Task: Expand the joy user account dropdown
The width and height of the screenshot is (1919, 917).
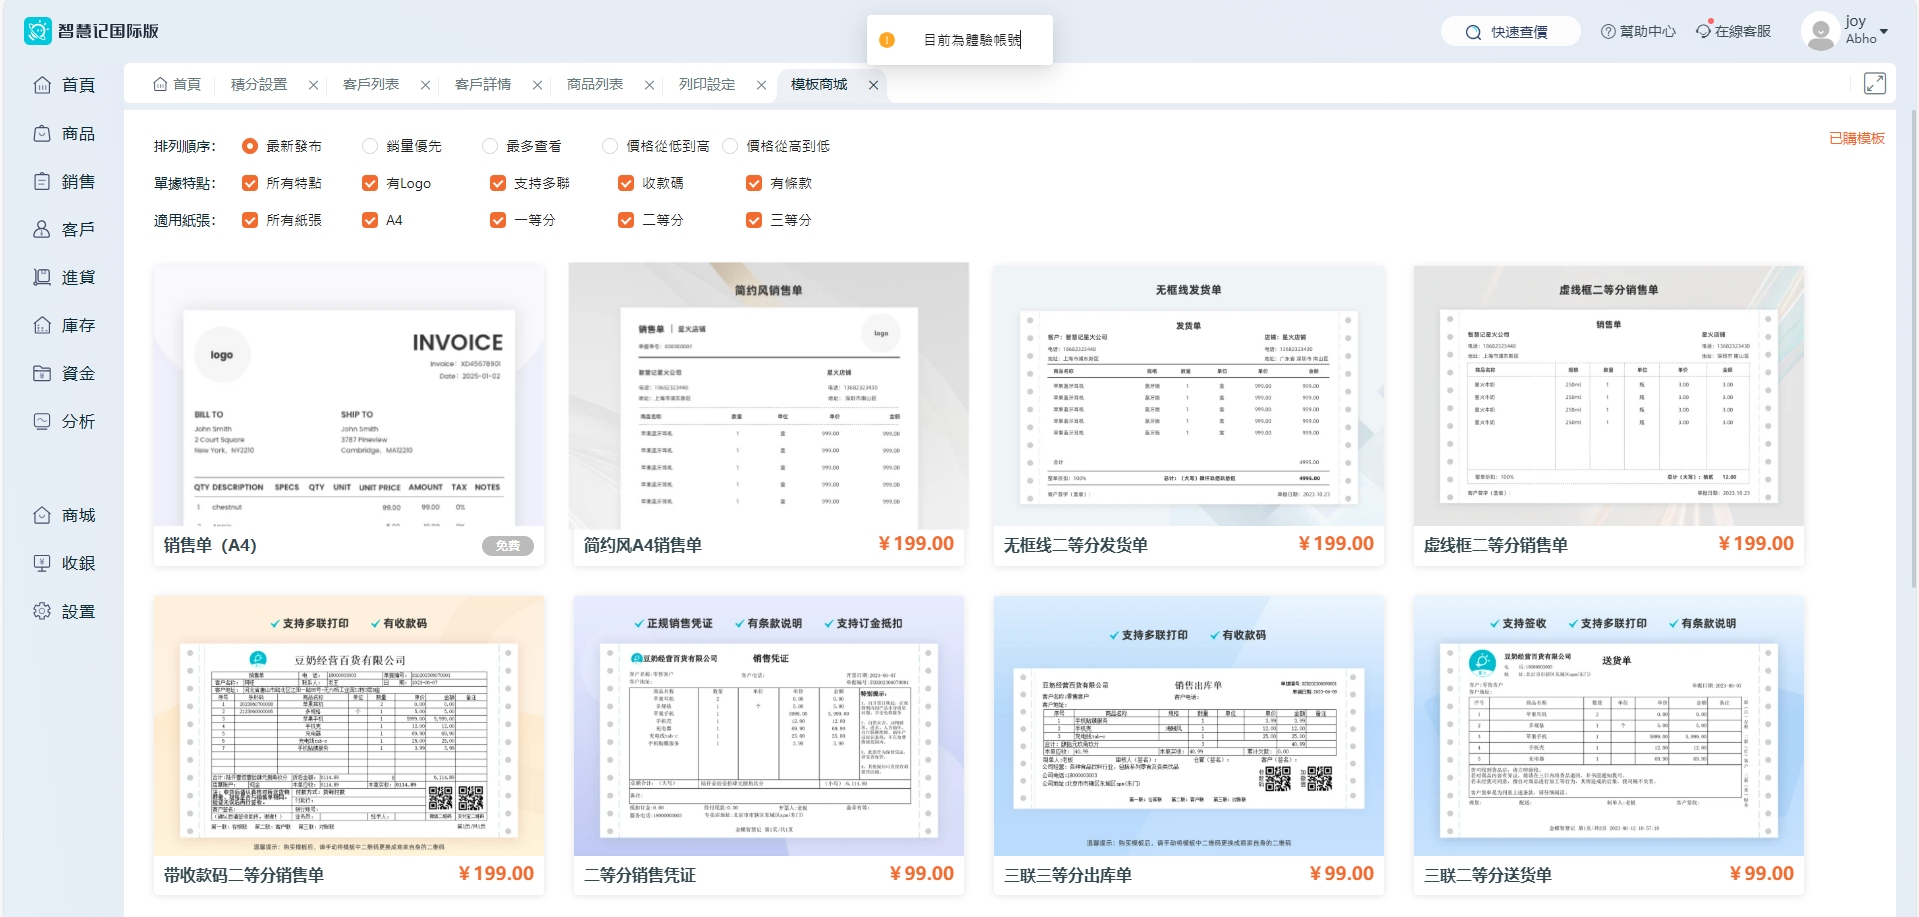Action: (x=1883, y=31)
